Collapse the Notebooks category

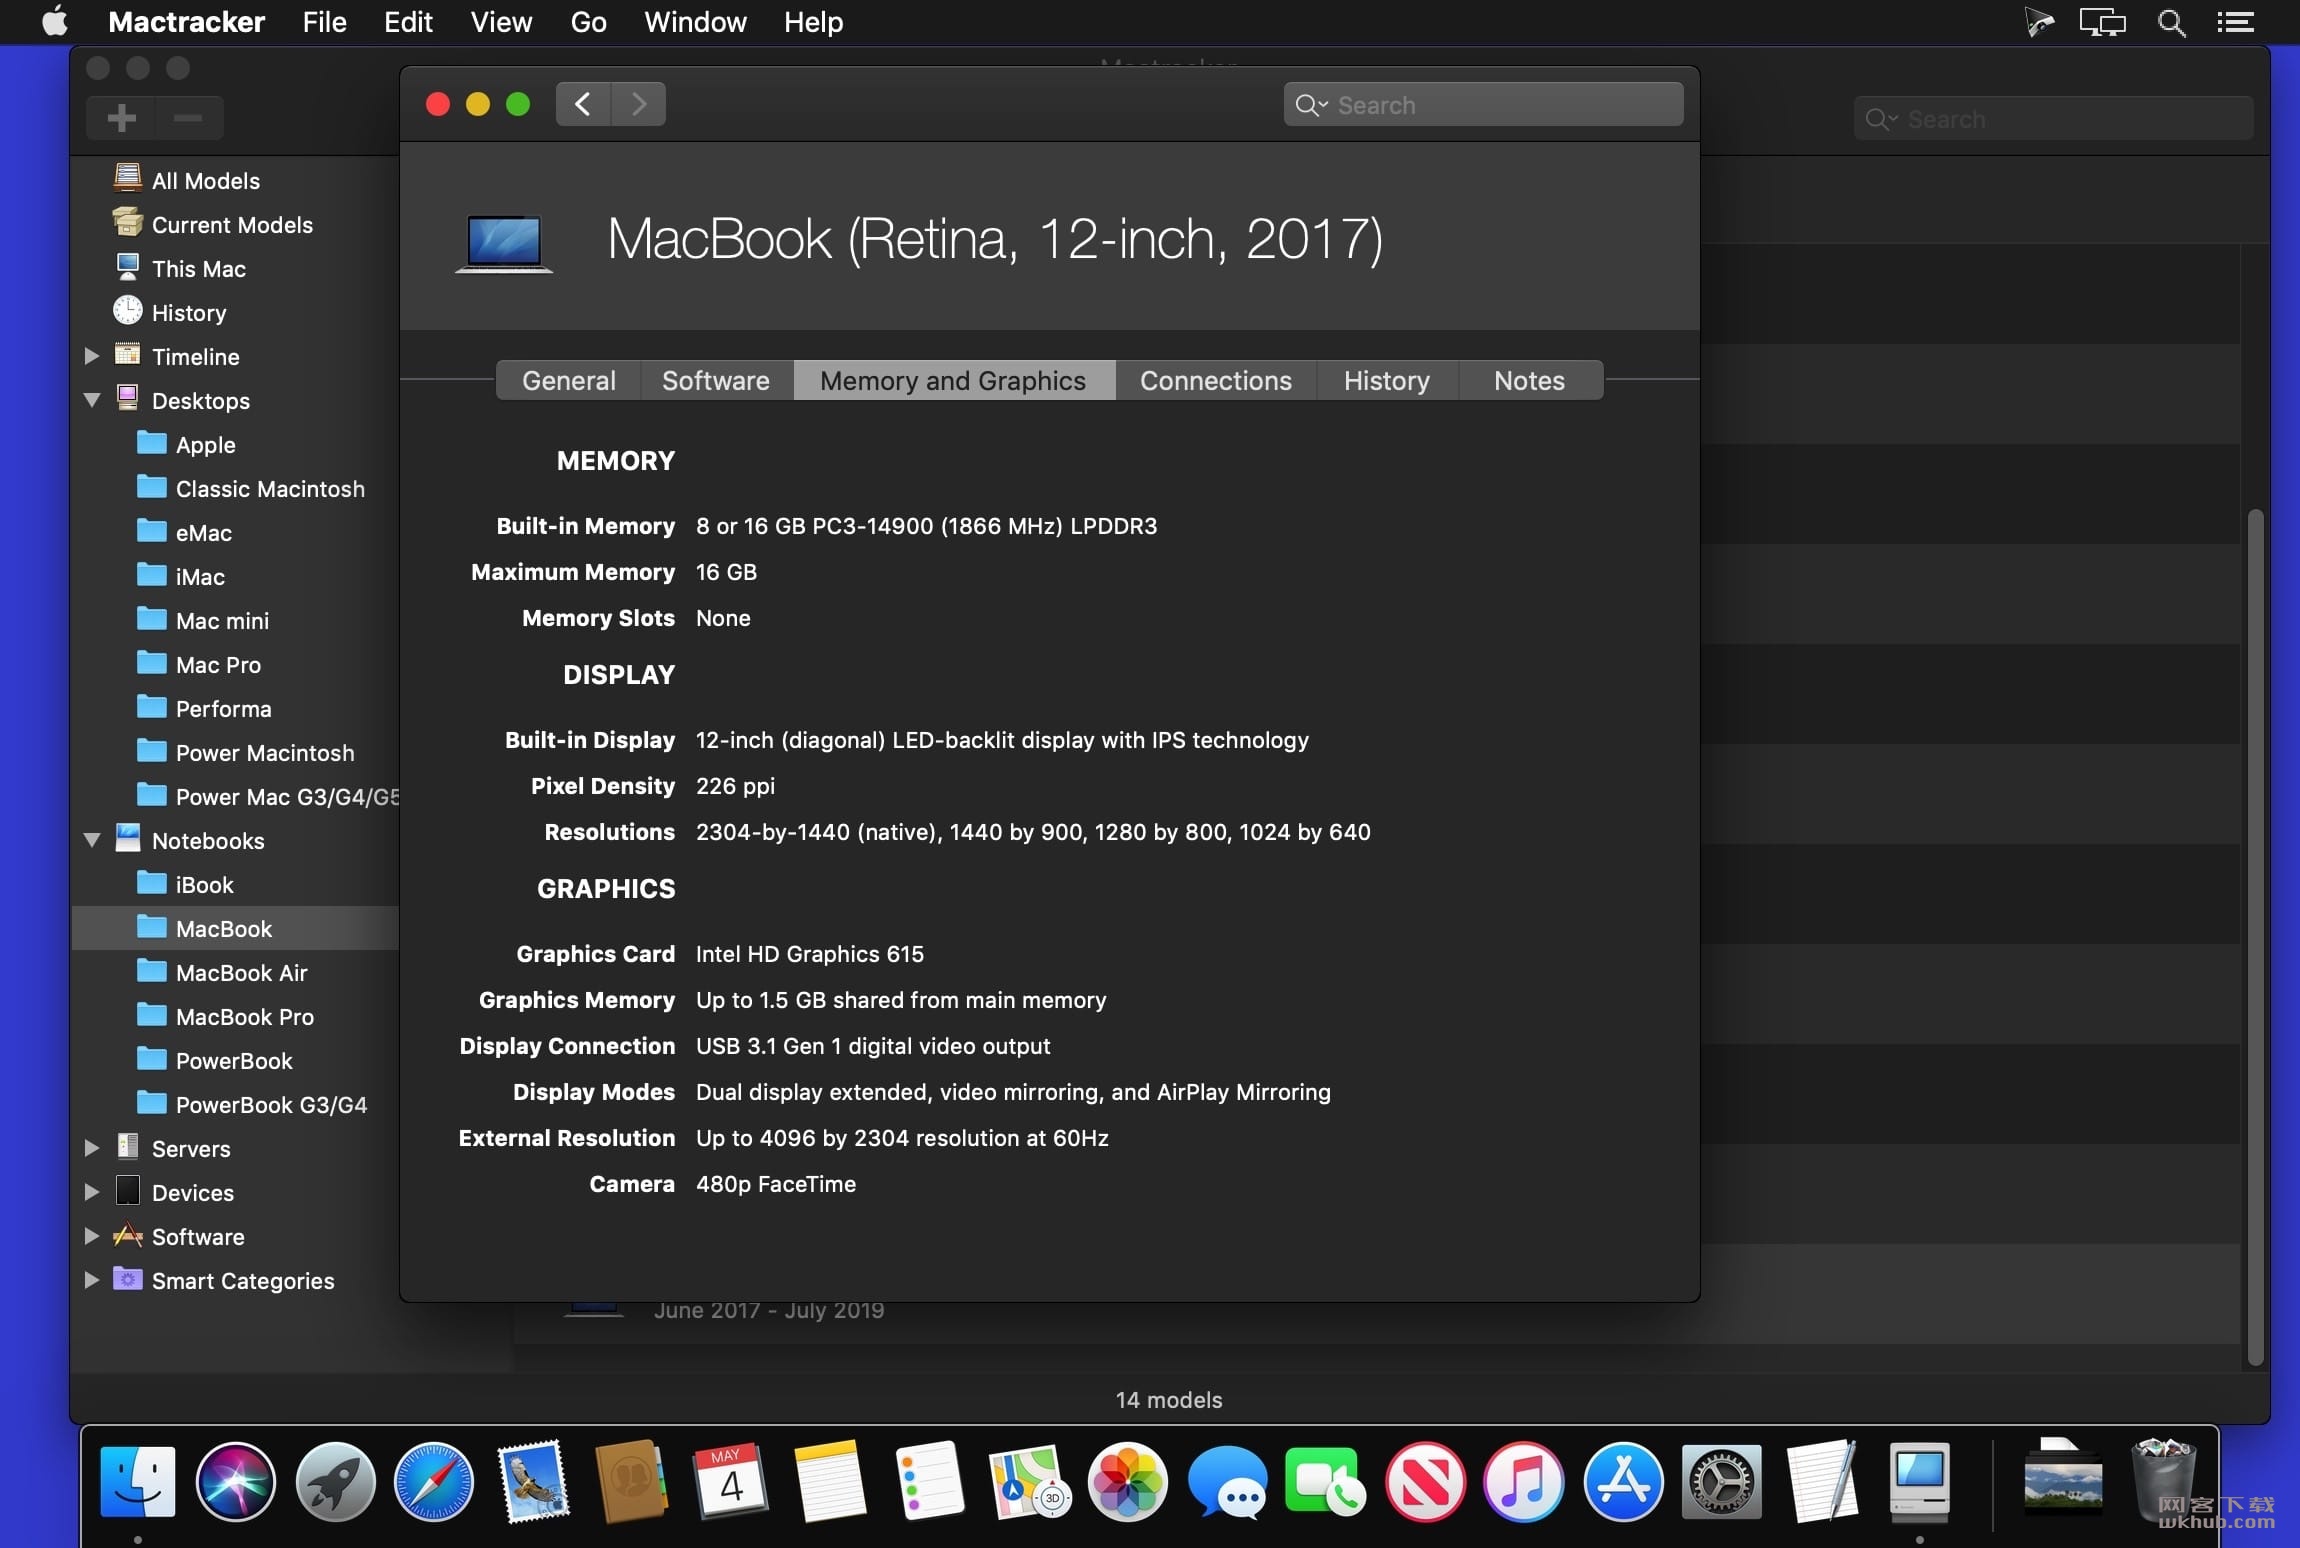coord(92,840)
